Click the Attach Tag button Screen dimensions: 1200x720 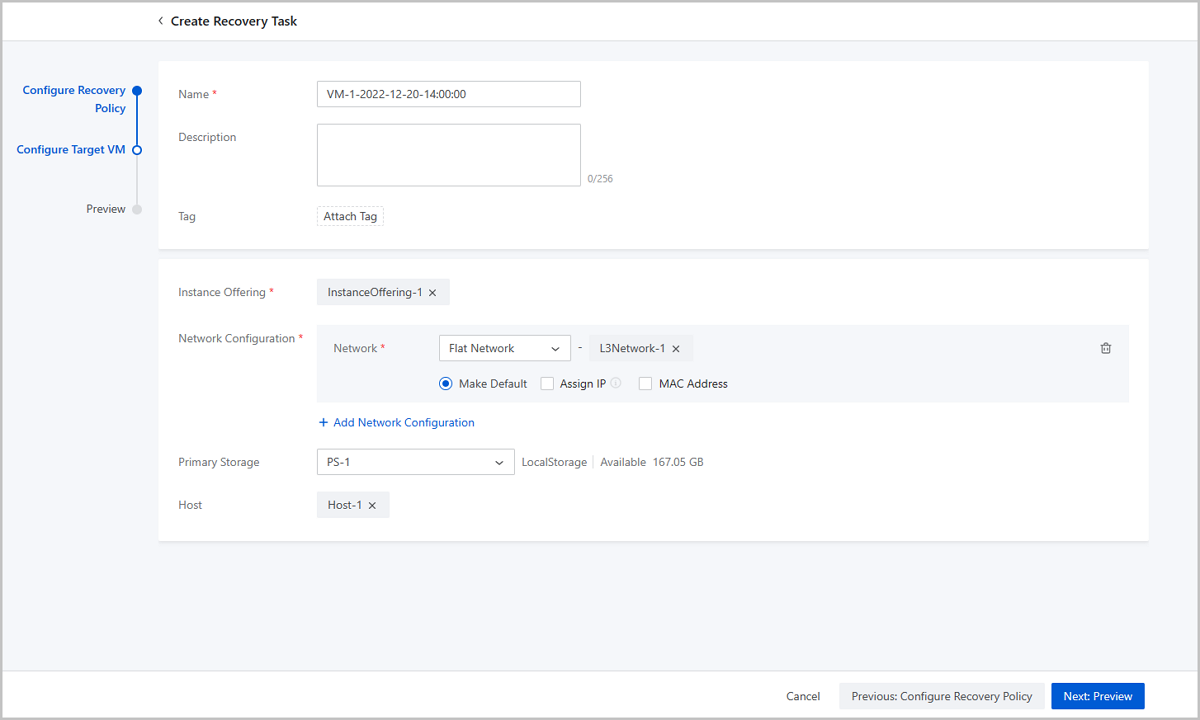tap(350, 216)
